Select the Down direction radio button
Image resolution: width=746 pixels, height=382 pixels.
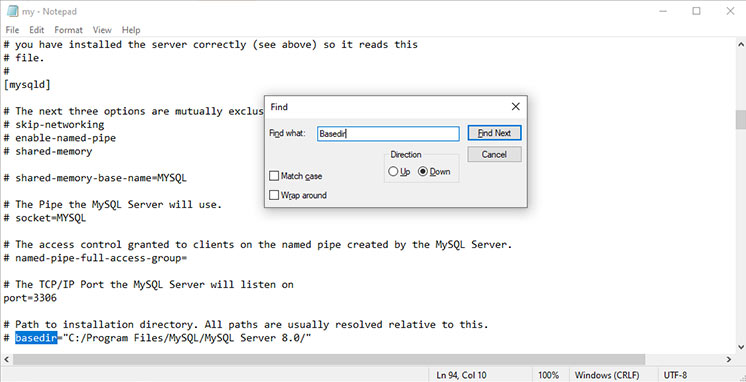[x=434, y=172]
